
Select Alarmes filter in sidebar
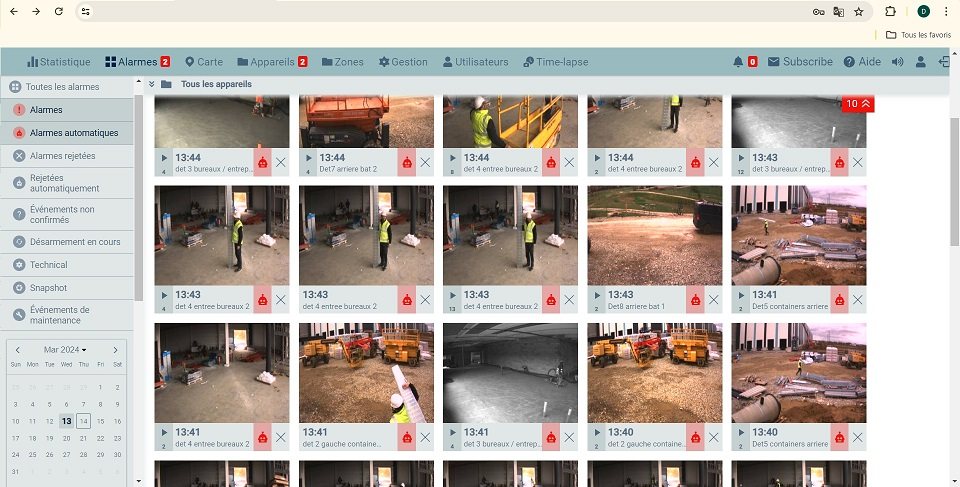67,110
